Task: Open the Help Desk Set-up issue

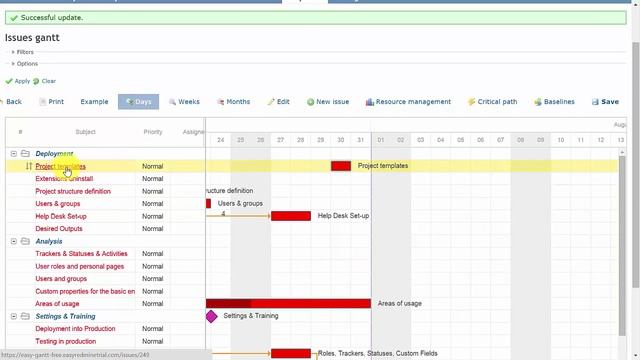Action: pyautogui.click(x=61, y=216)
